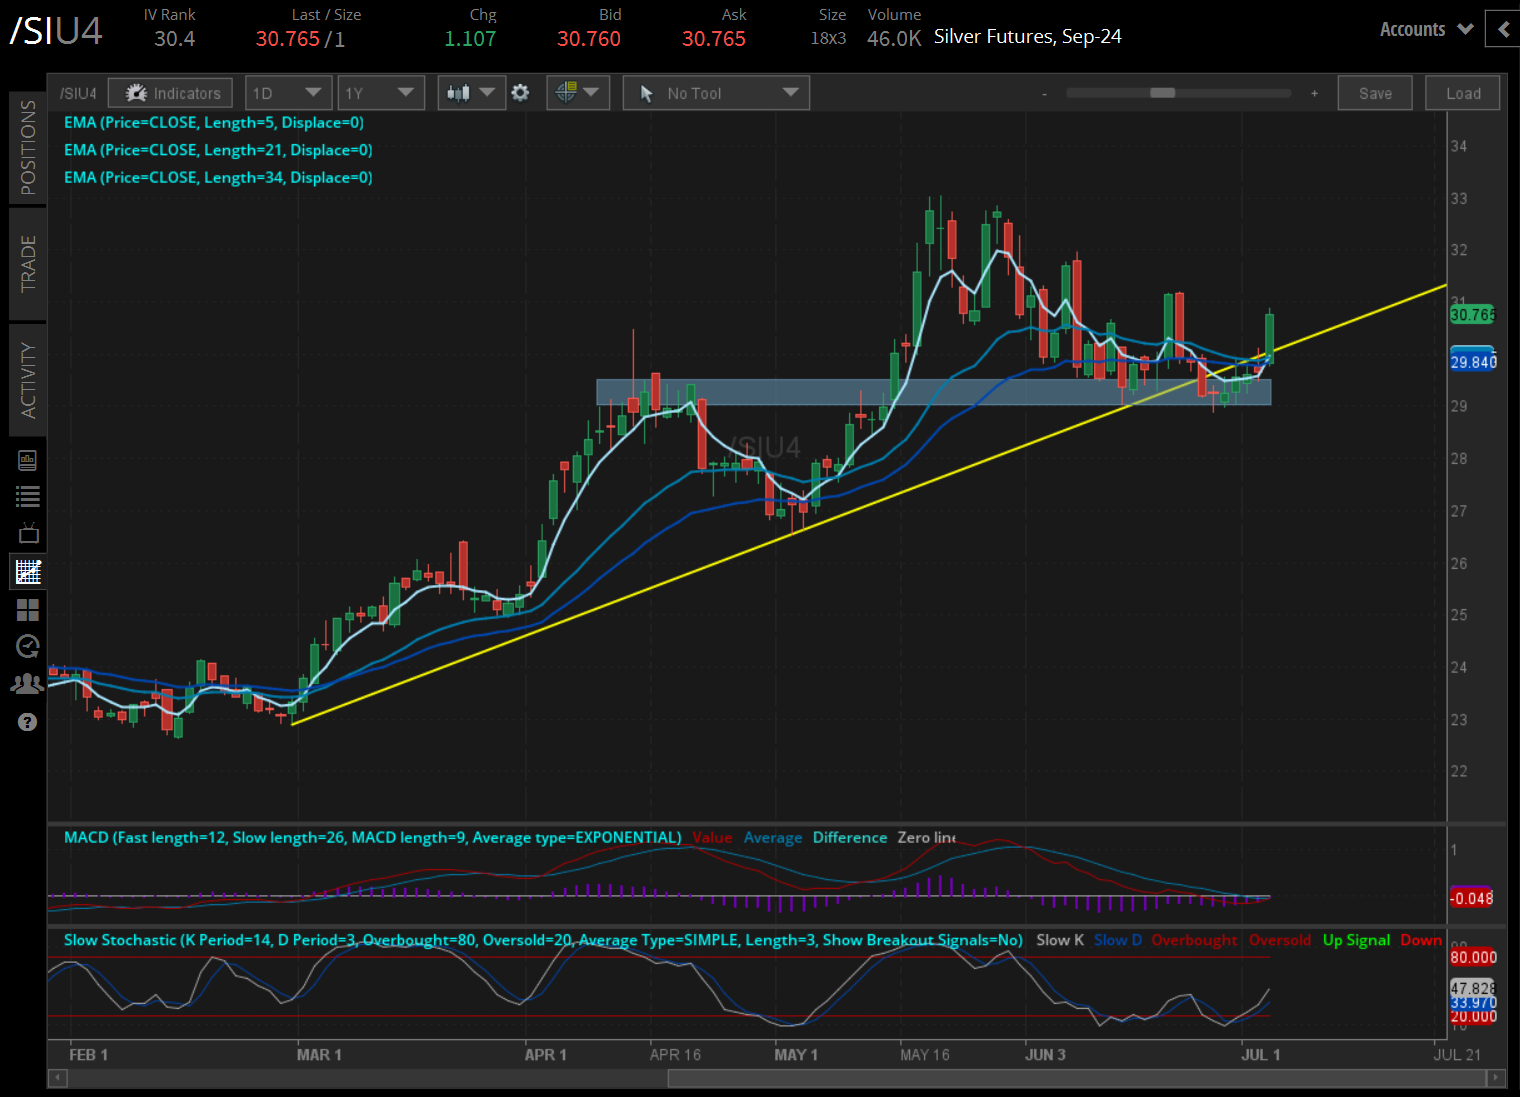The height and width of the screenshot is (1097, 1520).
Task: Click the clock history sidebar icon
Action: coord(28,647)
